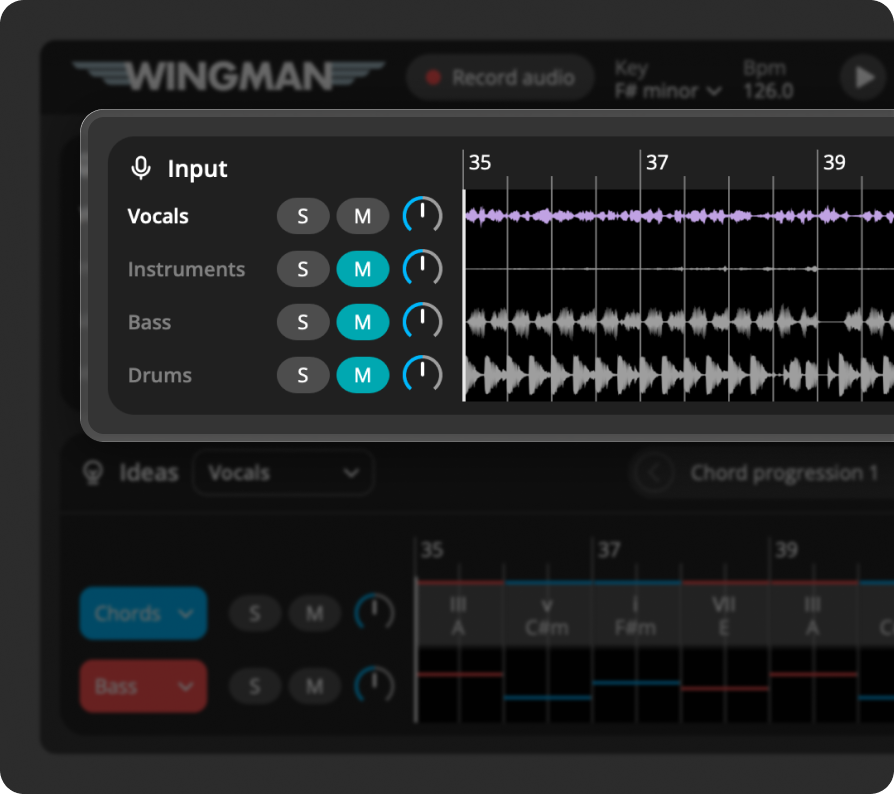
Task: Adjust the Vocals volume knob
Action: (x=422, y=215)
